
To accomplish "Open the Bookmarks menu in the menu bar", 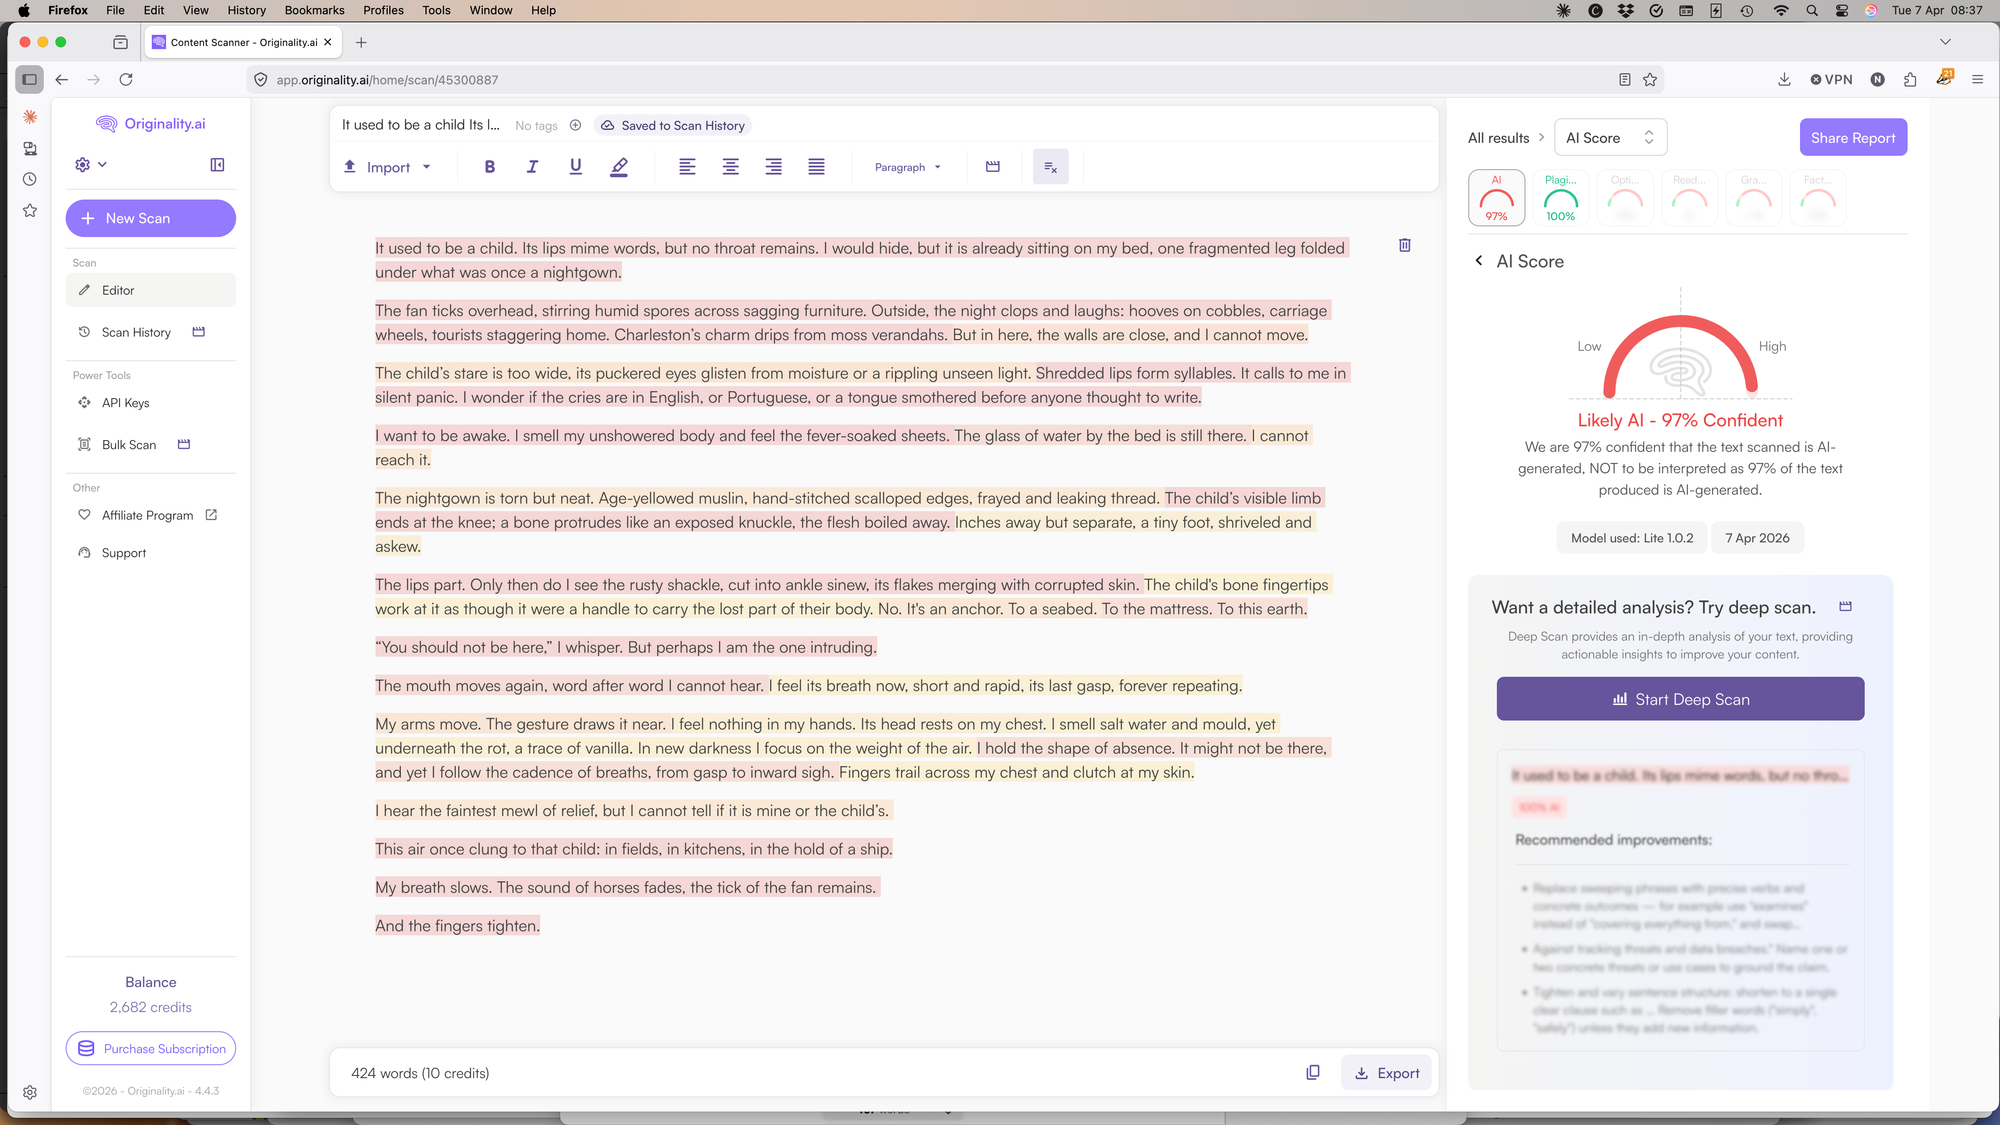I will (314, 10).
